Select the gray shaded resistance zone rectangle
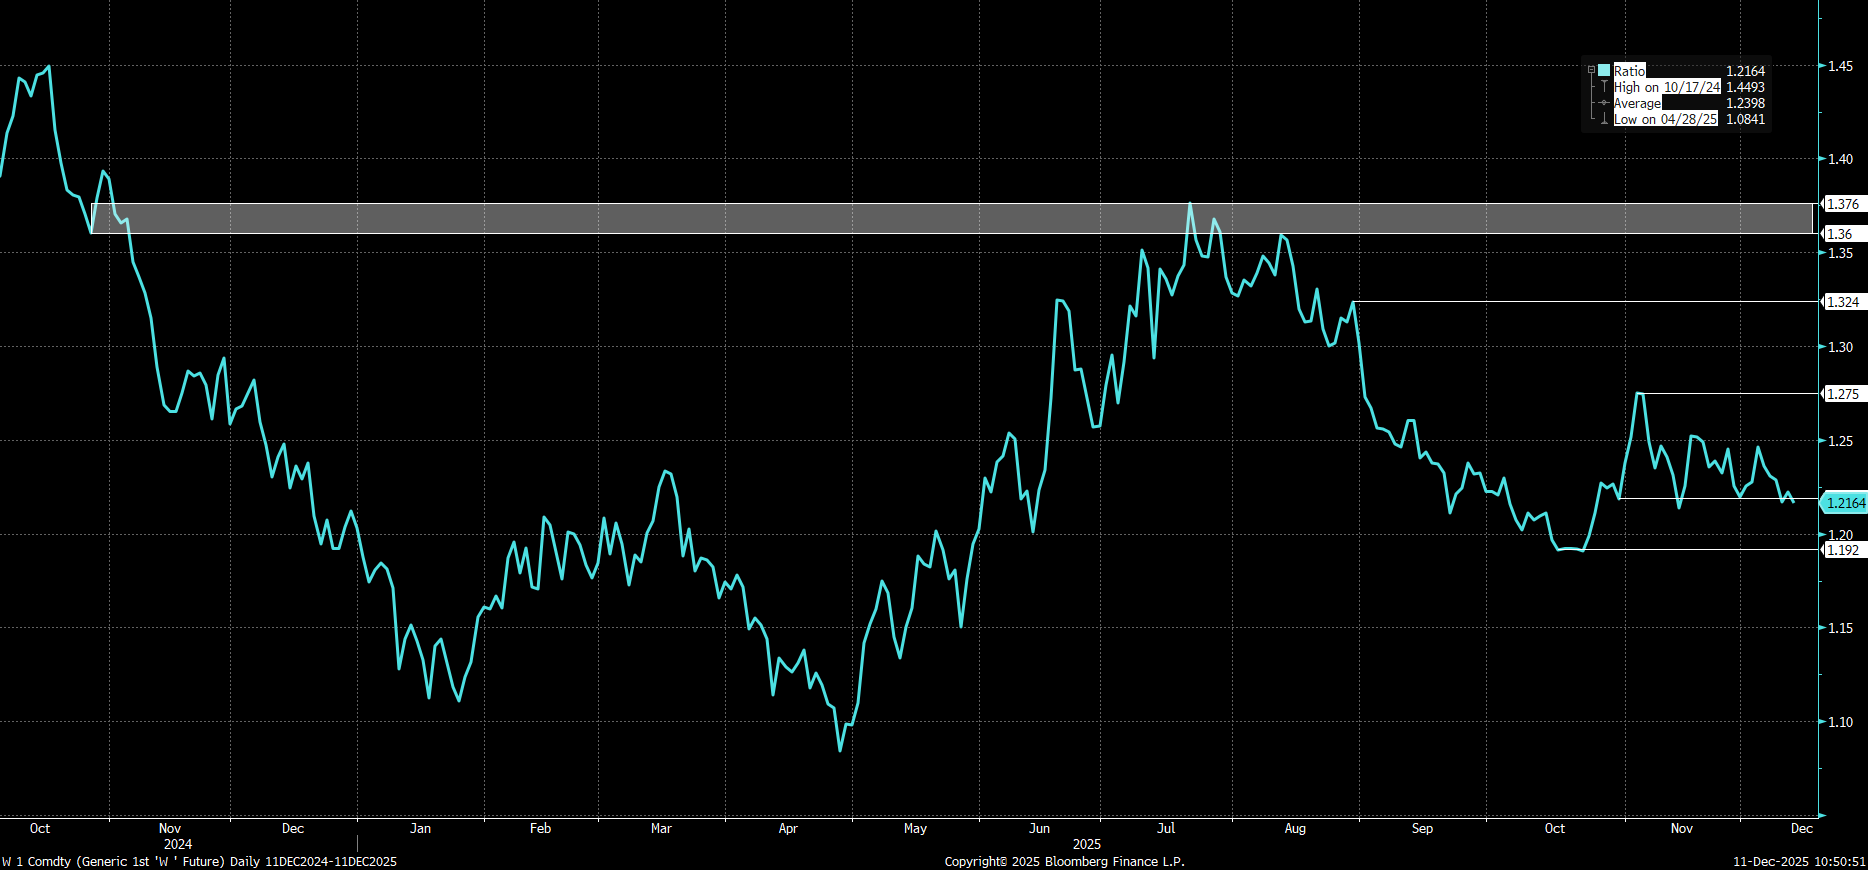 click(950, 218)
